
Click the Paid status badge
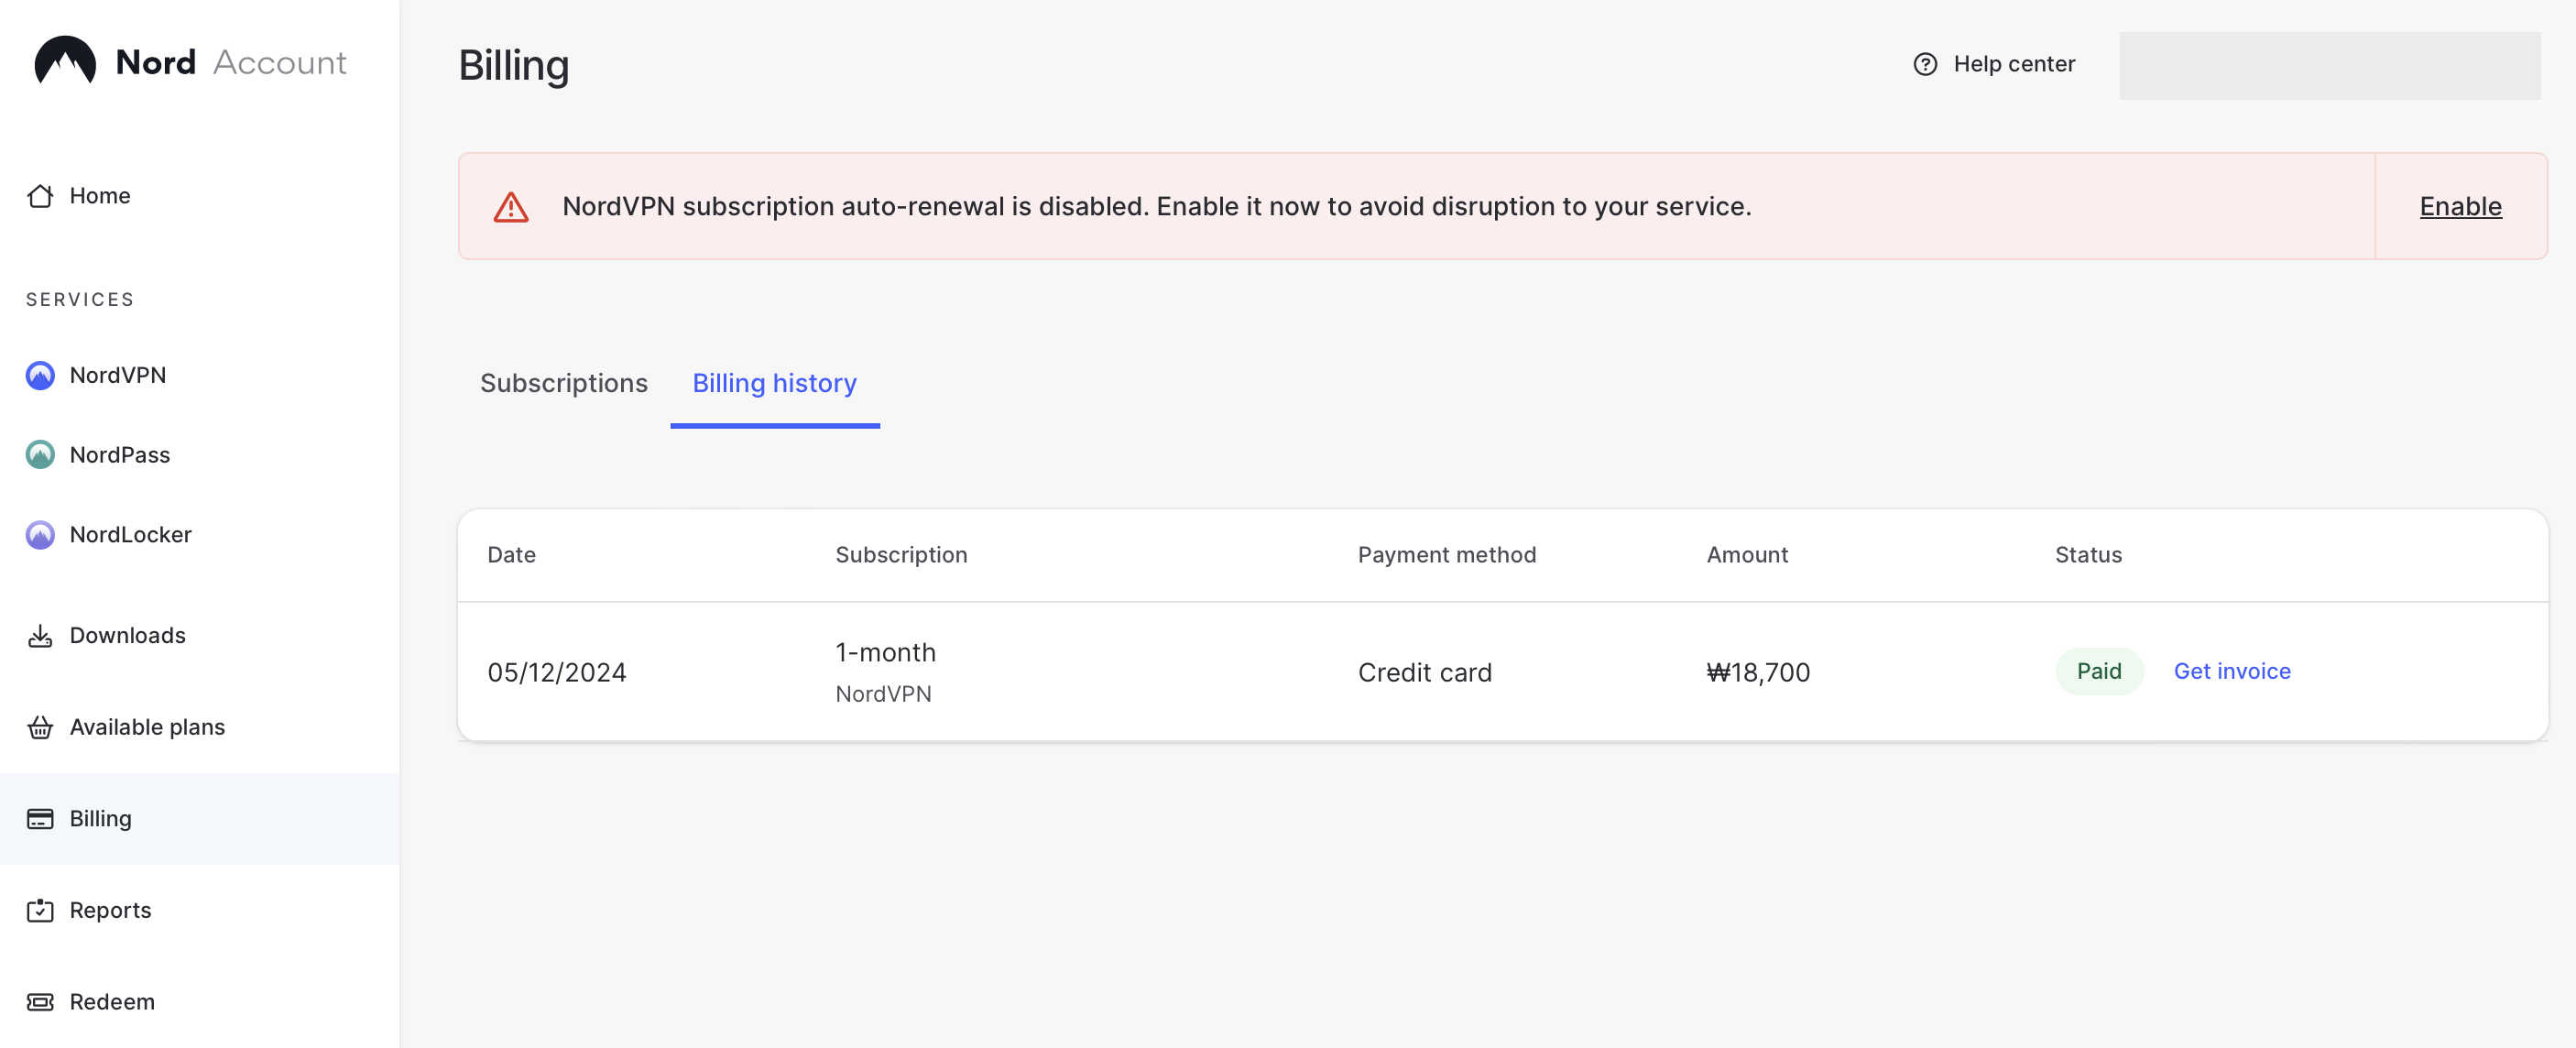coord(2098,671)
